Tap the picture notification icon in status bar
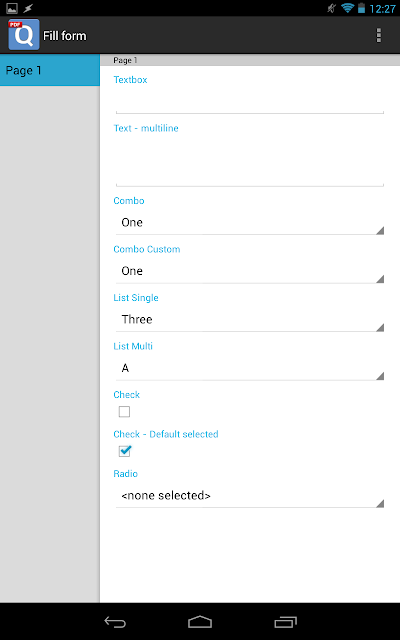 [x=12, y=8]
